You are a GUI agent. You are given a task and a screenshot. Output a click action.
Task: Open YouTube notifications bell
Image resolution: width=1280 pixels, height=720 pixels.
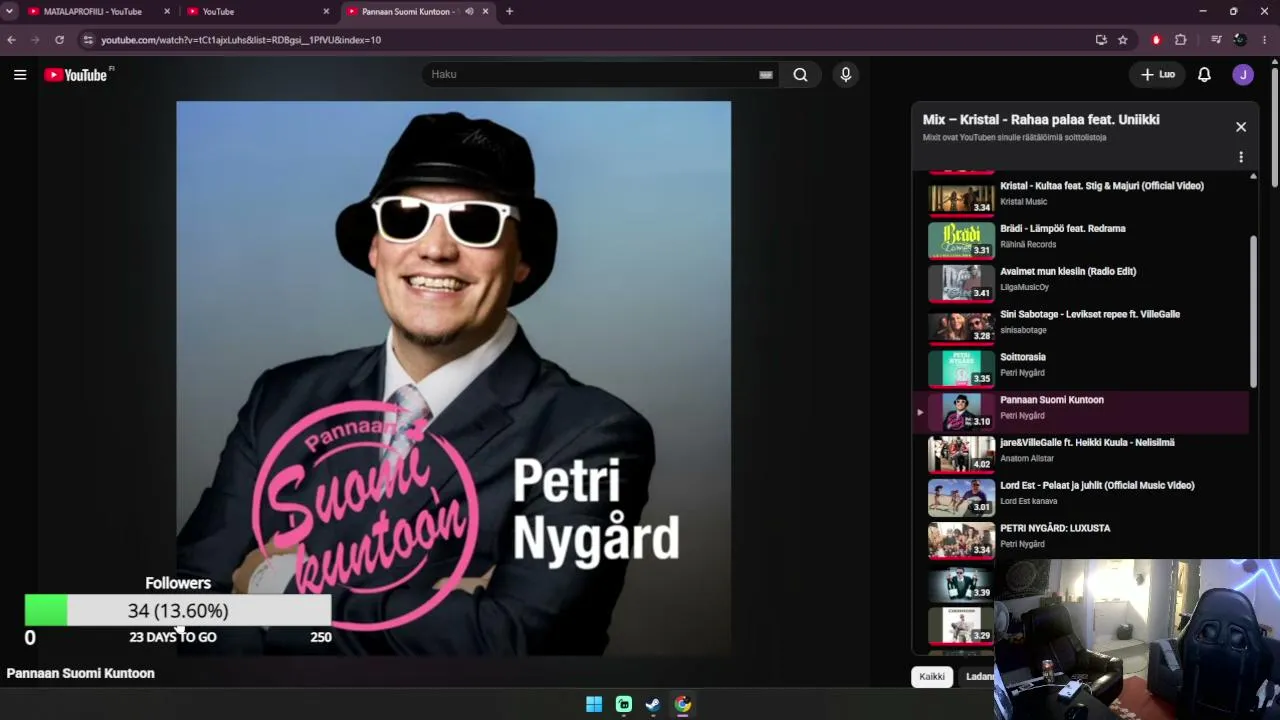(x=1205, y=75)
